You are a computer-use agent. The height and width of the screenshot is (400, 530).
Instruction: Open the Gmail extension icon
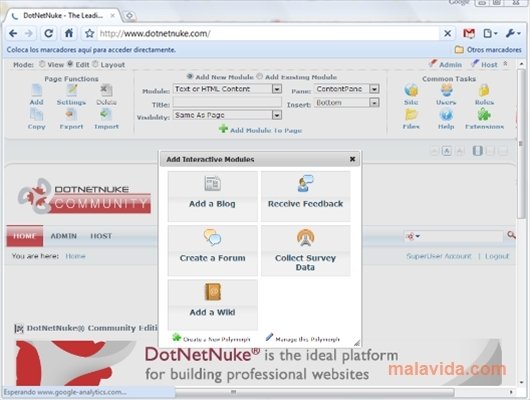[469, 33]
